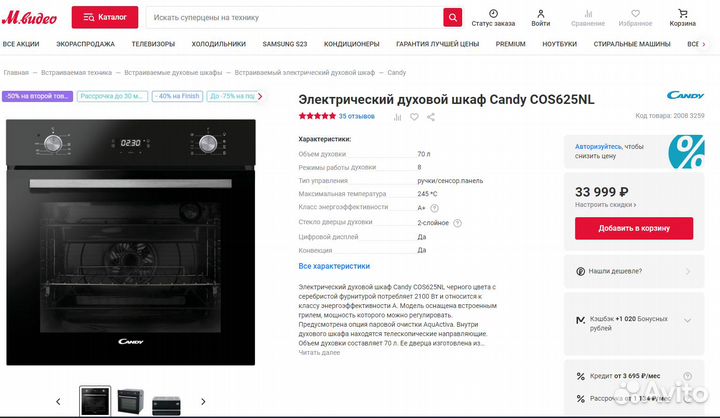Open ТЕЛЕВИЗОРЫ menu item
This screenshot has height=418, width=720.
[x=153, y=44]
